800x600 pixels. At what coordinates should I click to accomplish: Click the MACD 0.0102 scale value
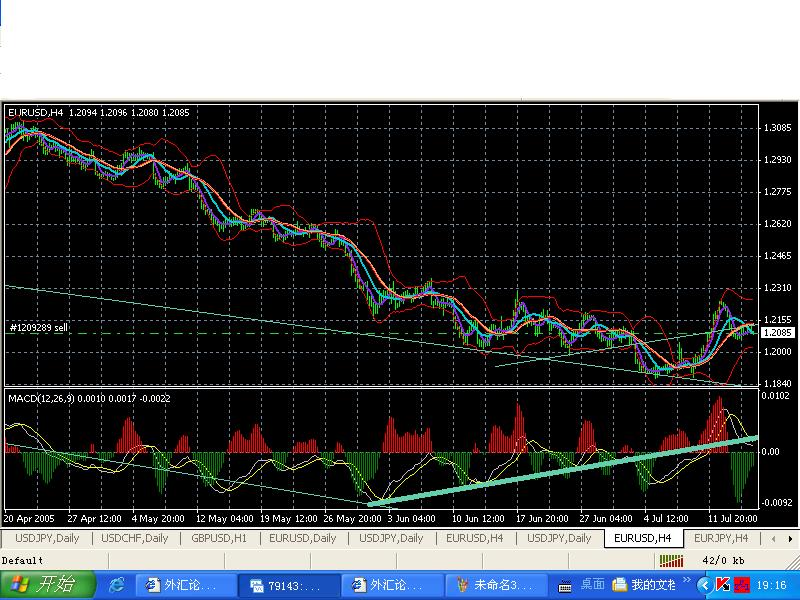click(x=776, y=395)
